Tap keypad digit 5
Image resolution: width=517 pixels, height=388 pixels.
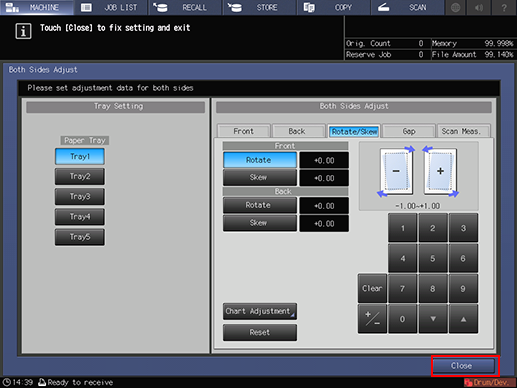[x=433, y=258]
